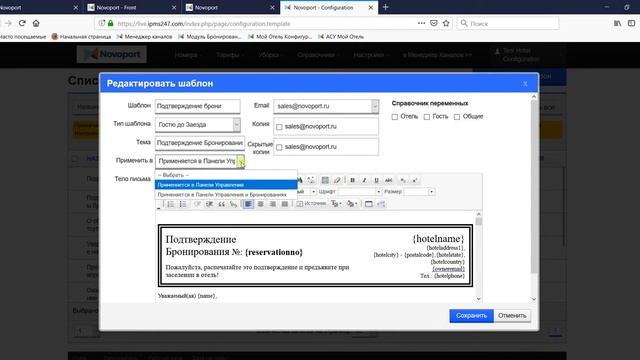Select Применяется в Панели Управления option
This screenshot has width=640, height=360.
tap(226, 184)
